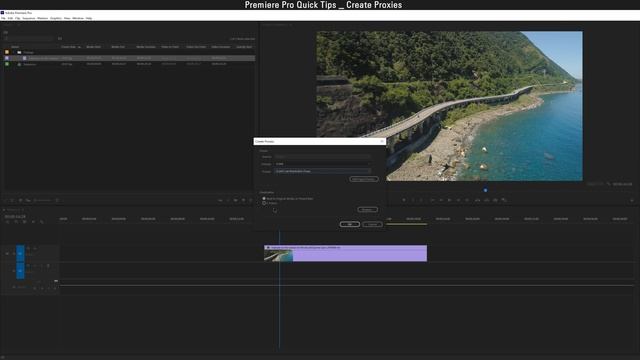Toggle V1 track output eye
Image resolution: width=640 pixels, height=360 pixels.
[x=34, y=248]
